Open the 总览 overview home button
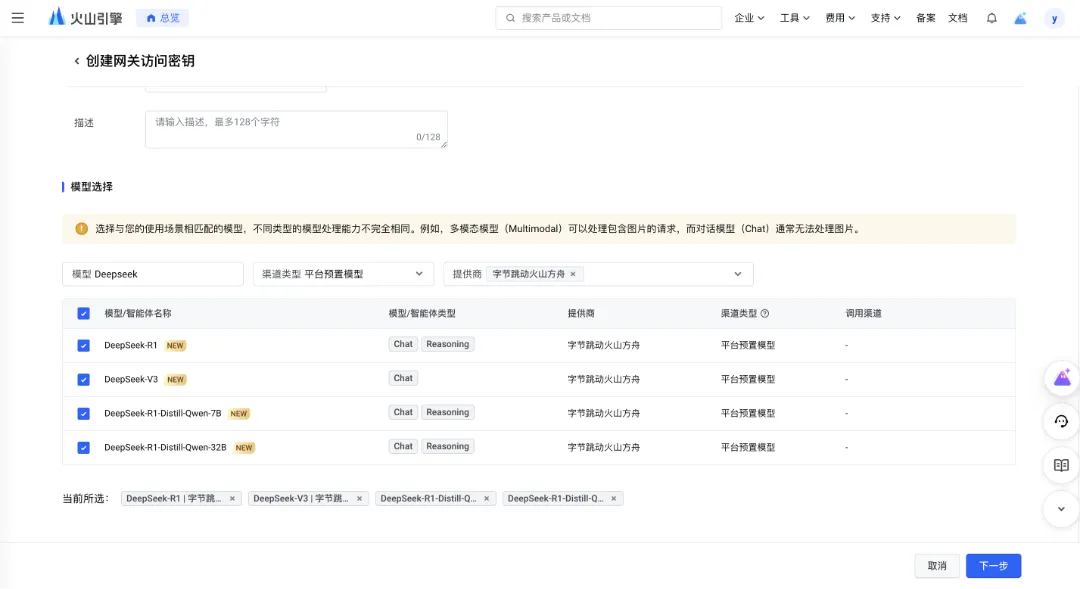 [163, 18]
